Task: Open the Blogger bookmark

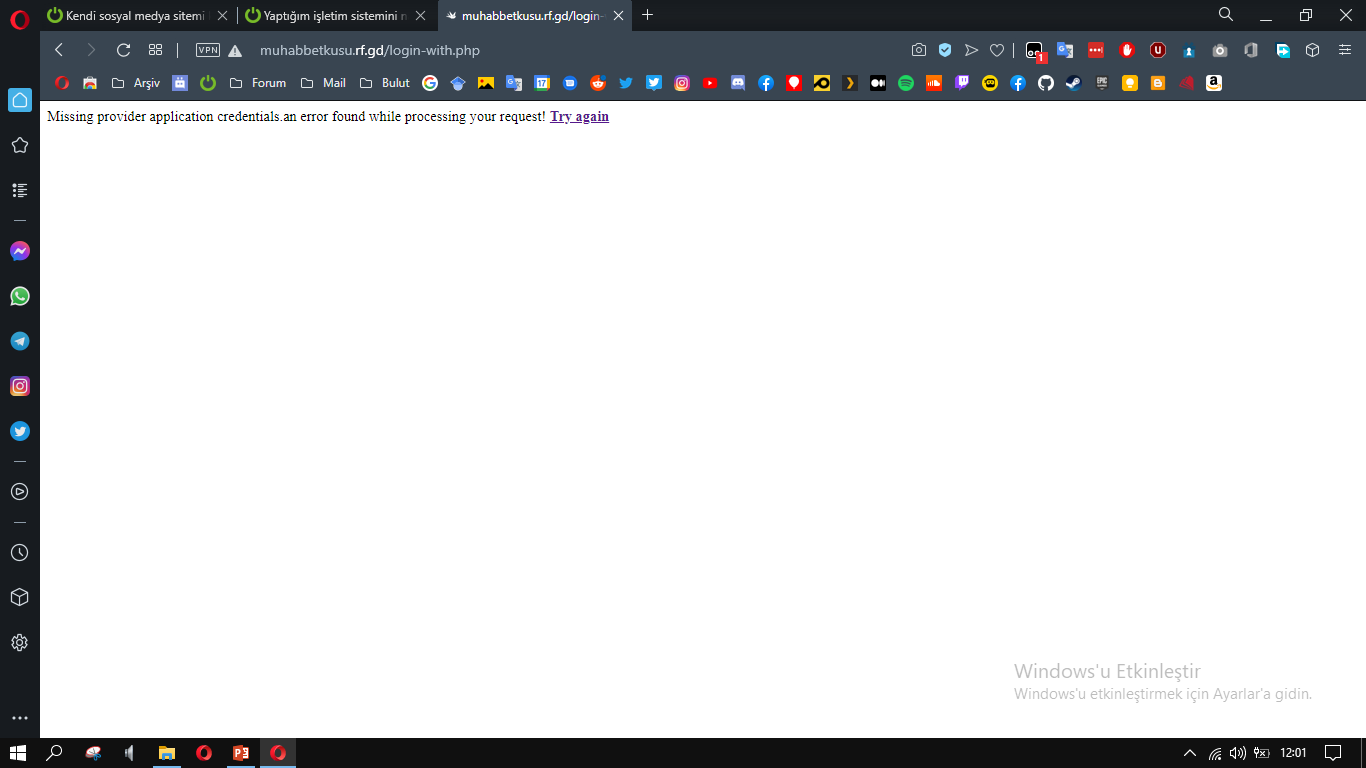Action: coord(1158,83)
